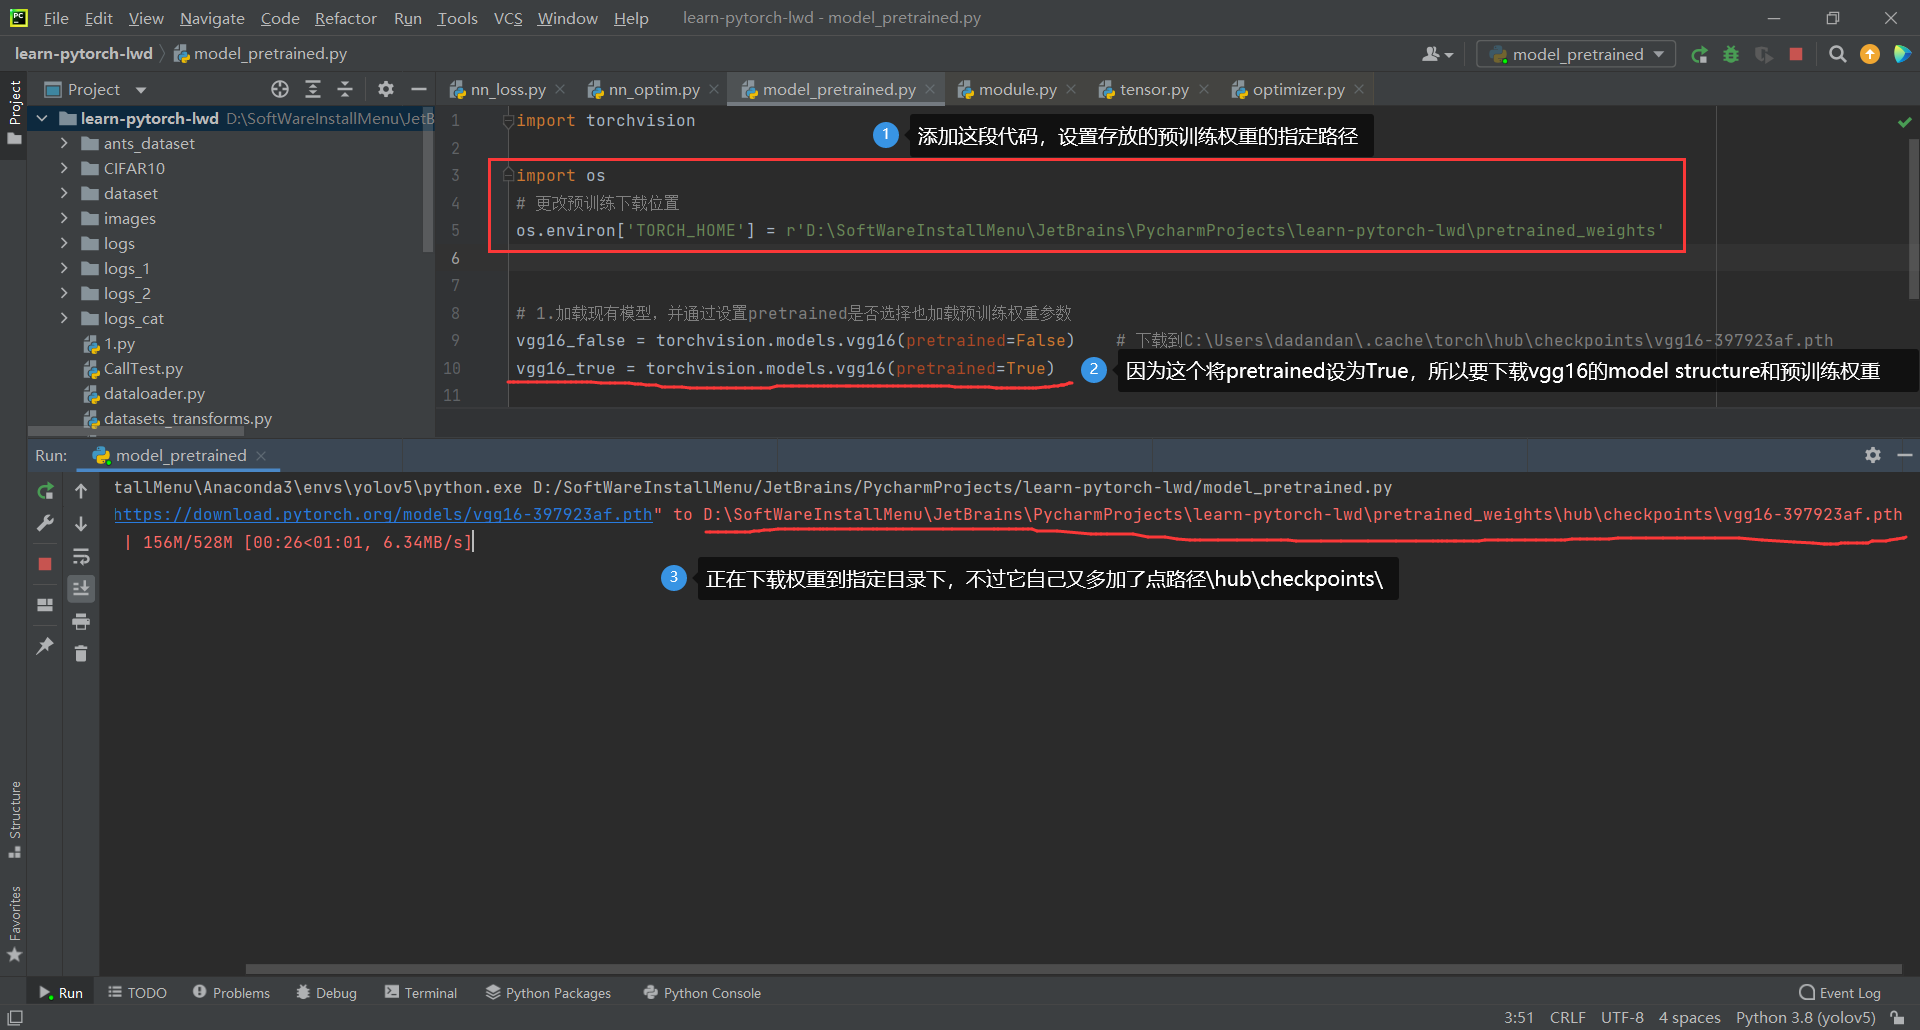Viewport: 1920px width, 1030px height.
Task: Open Run panel settings gear
Action: pyautogui.click(x=1873, y=455)
